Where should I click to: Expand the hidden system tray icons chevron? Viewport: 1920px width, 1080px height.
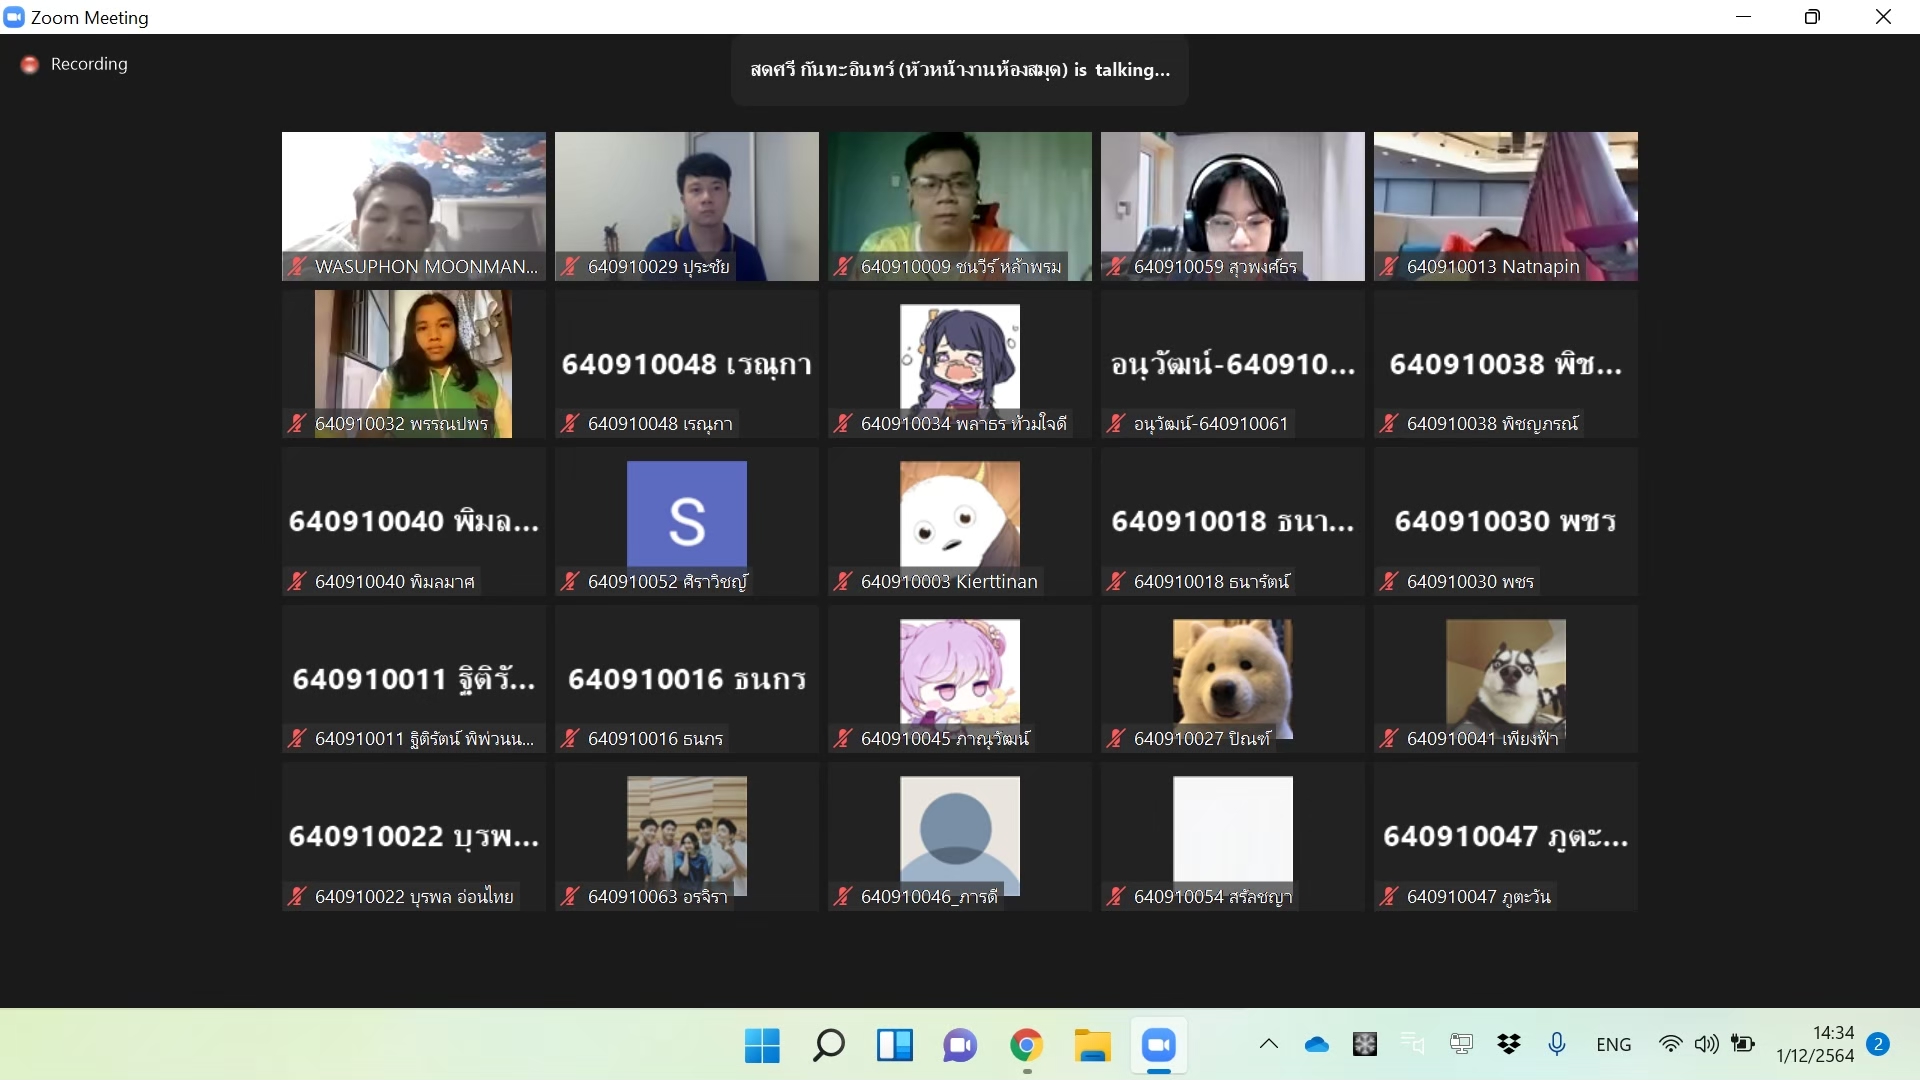(x=1269, y=1045)
